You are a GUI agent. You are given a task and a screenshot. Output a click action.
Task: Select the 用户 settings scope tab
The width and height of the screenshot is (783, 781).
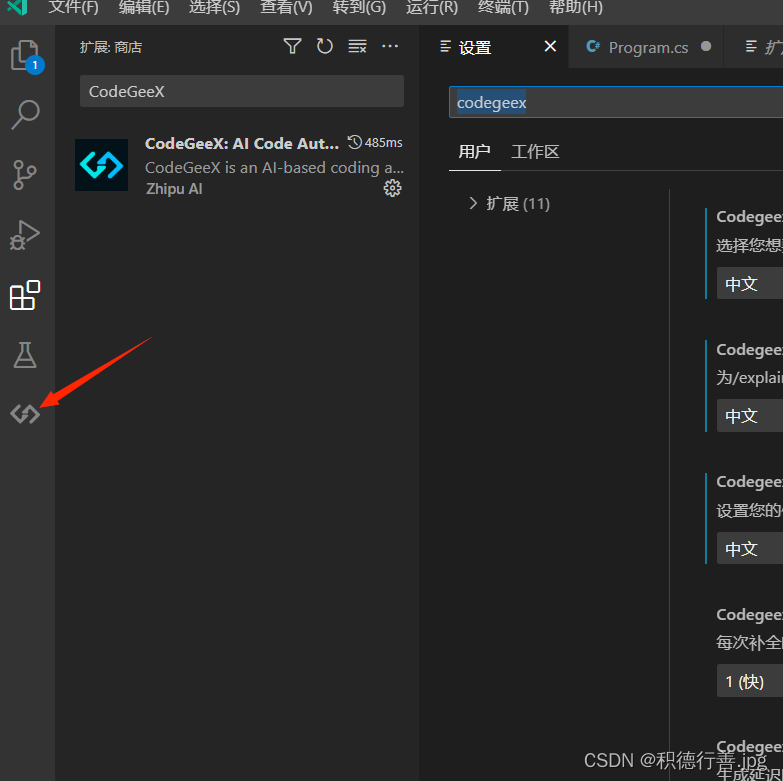click(474, 151)
